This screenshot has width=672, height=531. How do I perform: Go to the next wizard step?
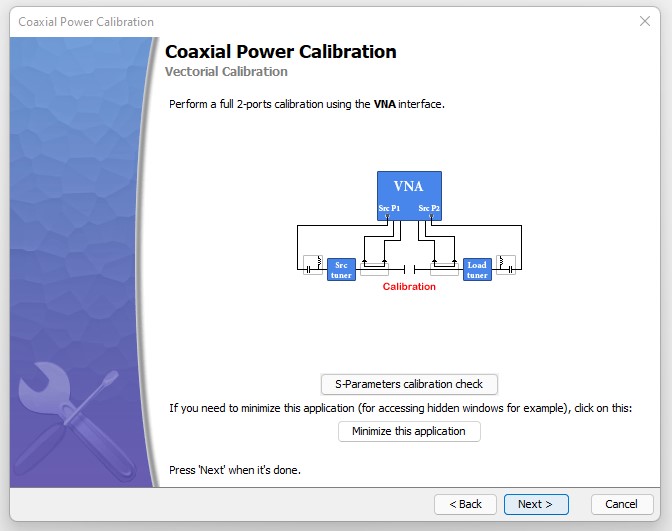click(536, 504)
